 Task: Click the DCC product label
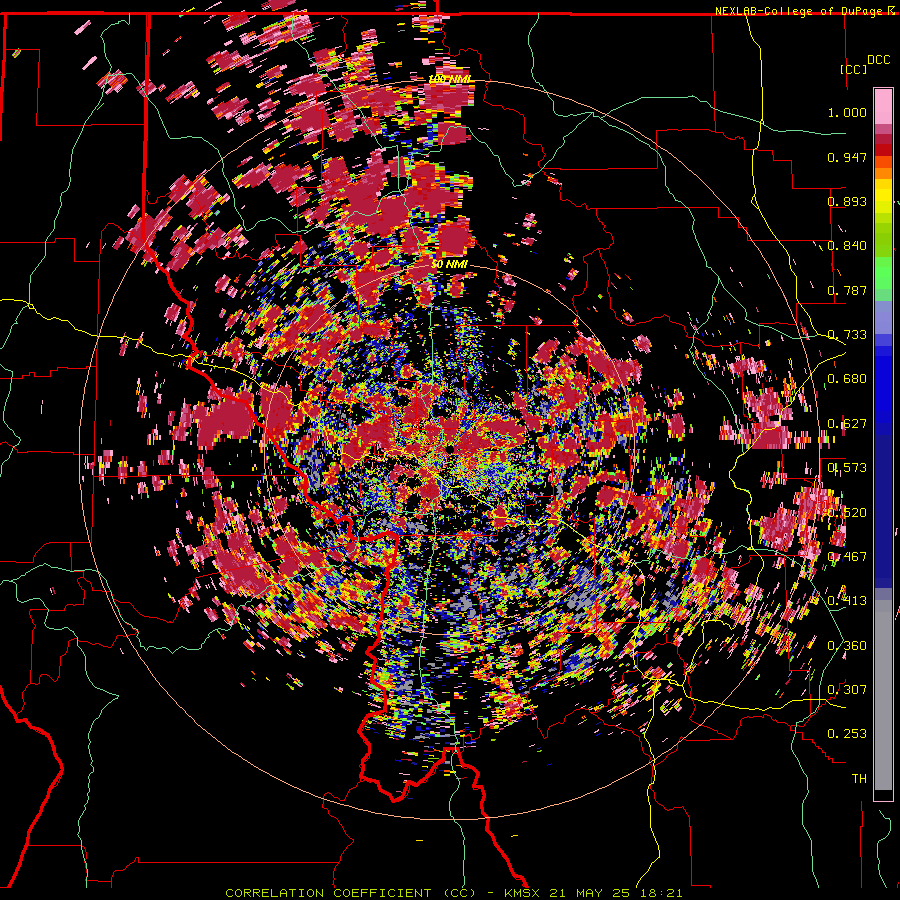(878, 60)
